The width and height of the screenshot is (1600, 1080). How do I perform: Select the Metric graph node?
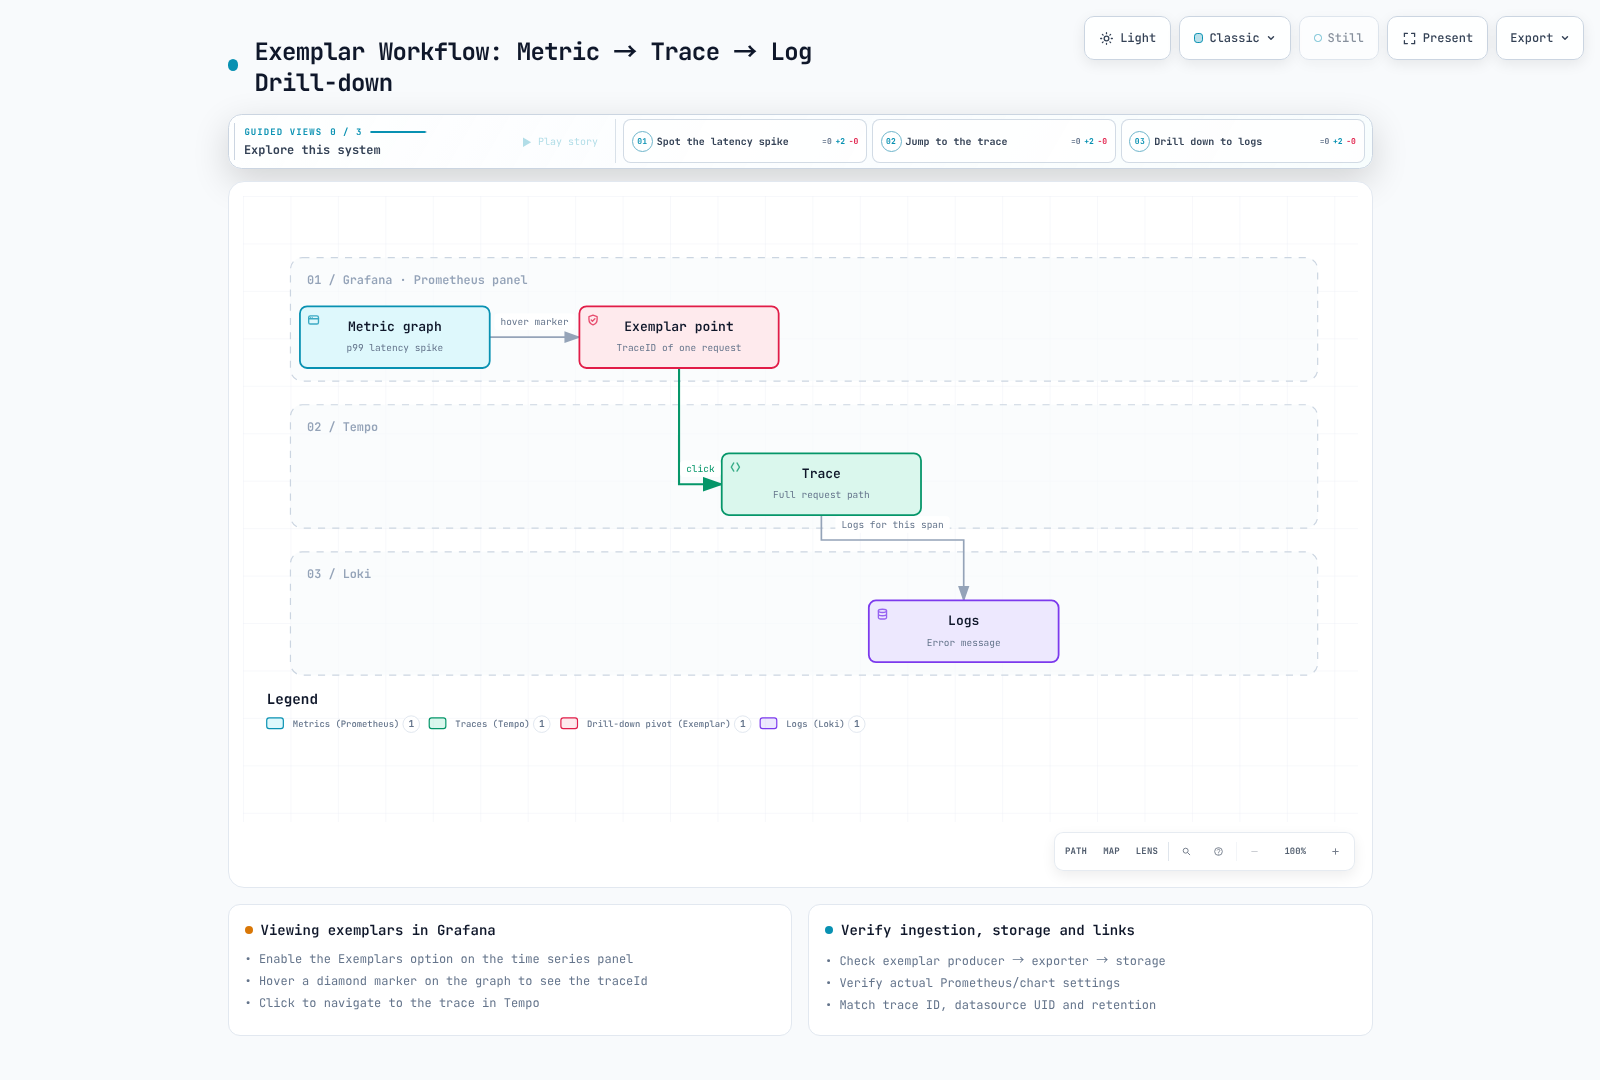[395, 337]
